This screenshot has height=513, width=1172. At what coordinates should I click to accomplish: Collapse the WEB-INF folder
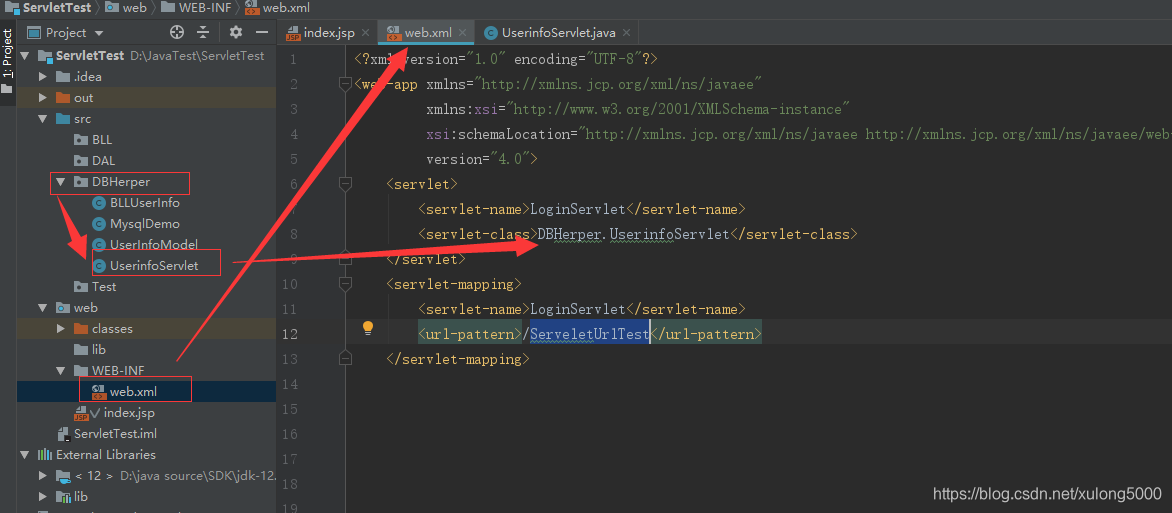(x=61, y=370)
